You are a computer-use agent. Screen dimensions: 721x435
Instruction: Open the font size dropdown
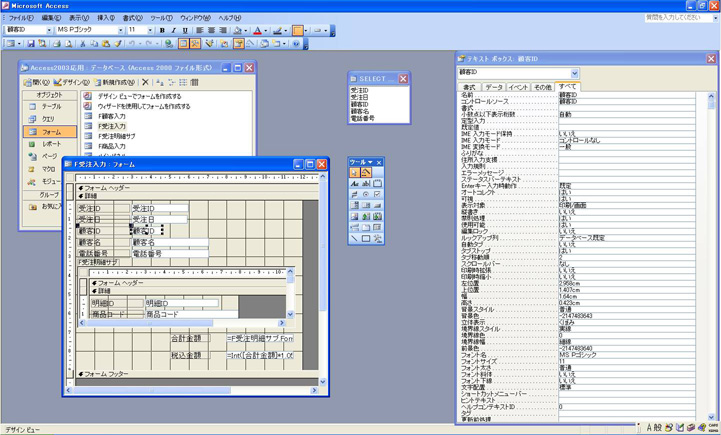click(x=150, y=30)
